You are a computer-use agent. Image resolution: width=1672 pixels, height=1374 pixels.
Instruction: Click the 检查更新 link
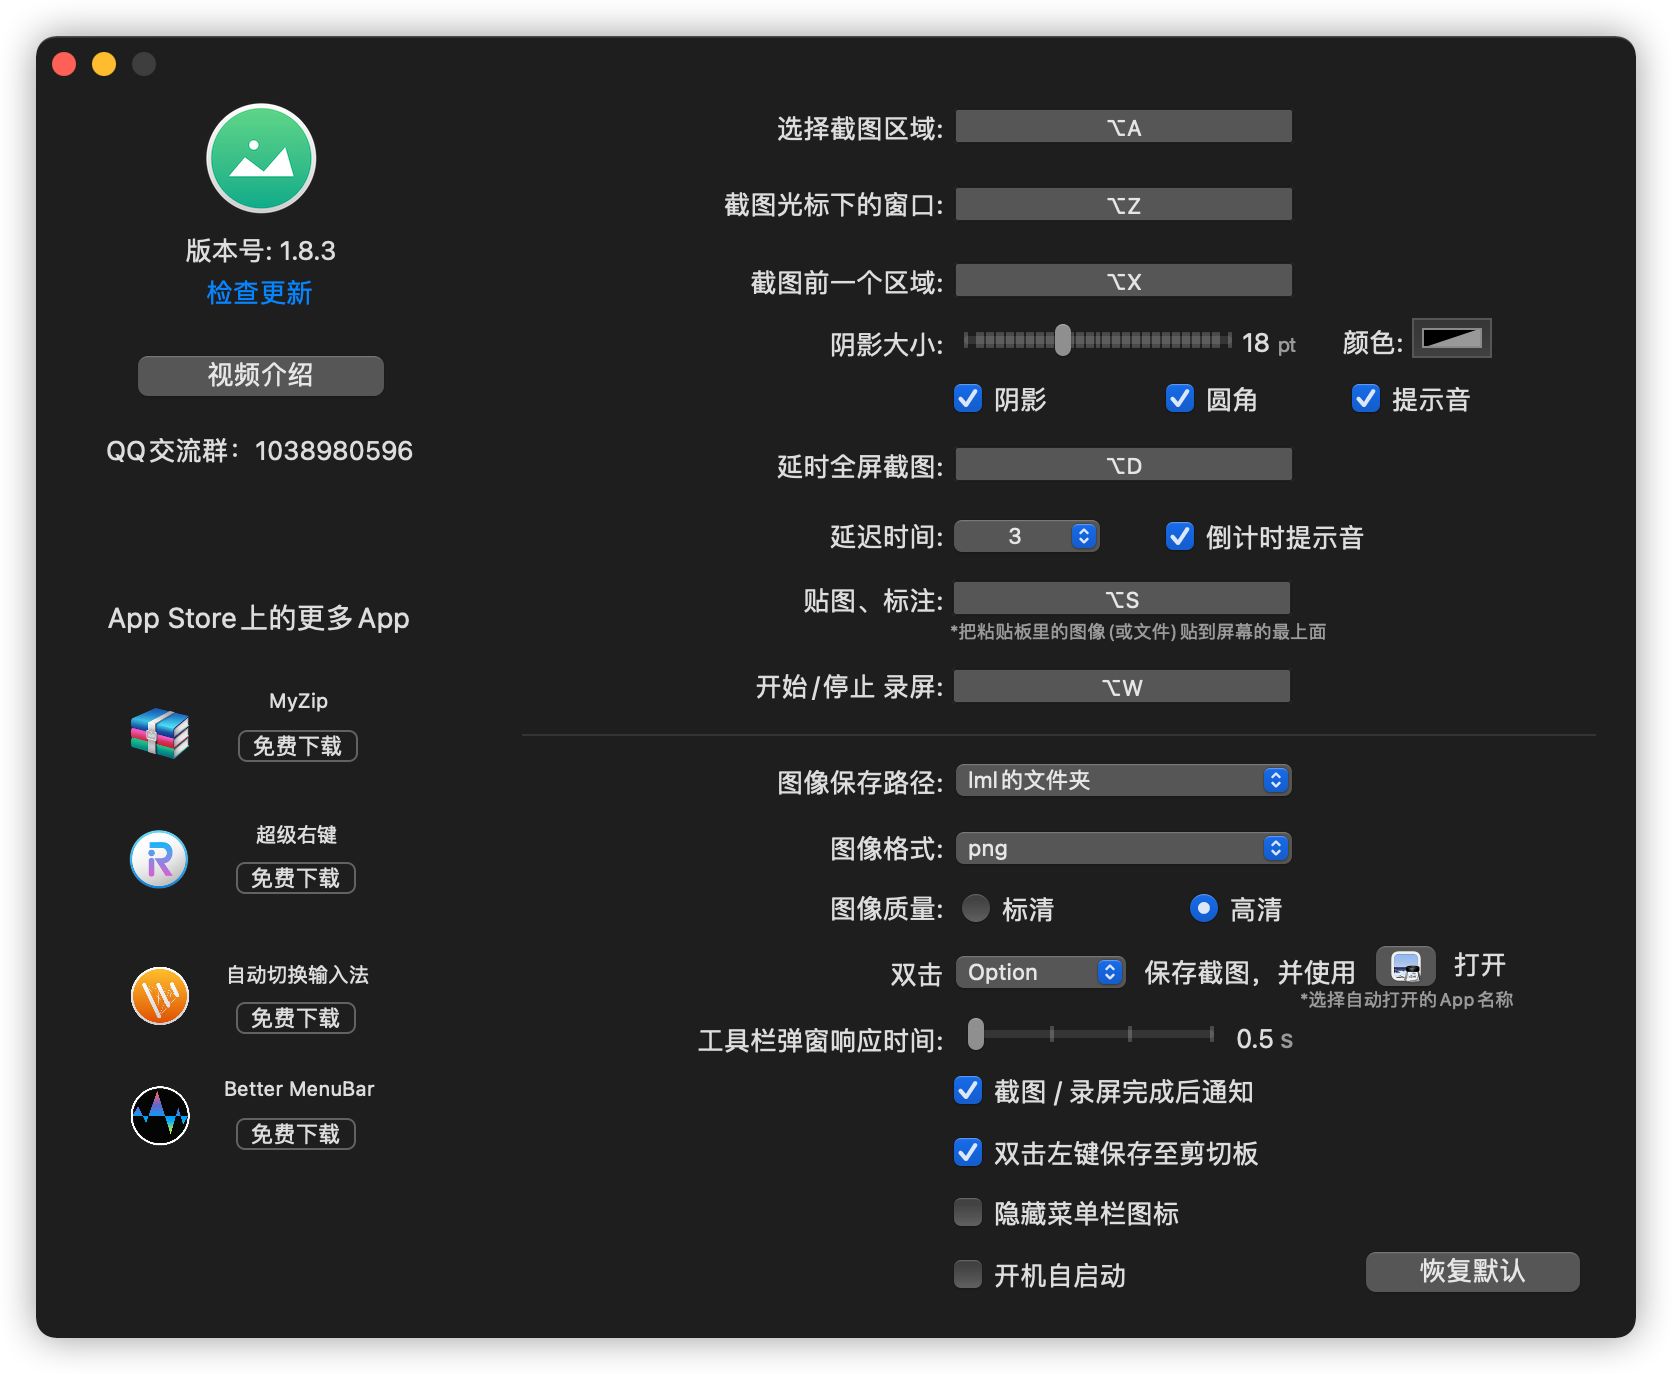pyautogui.click(x=259, y=293)
